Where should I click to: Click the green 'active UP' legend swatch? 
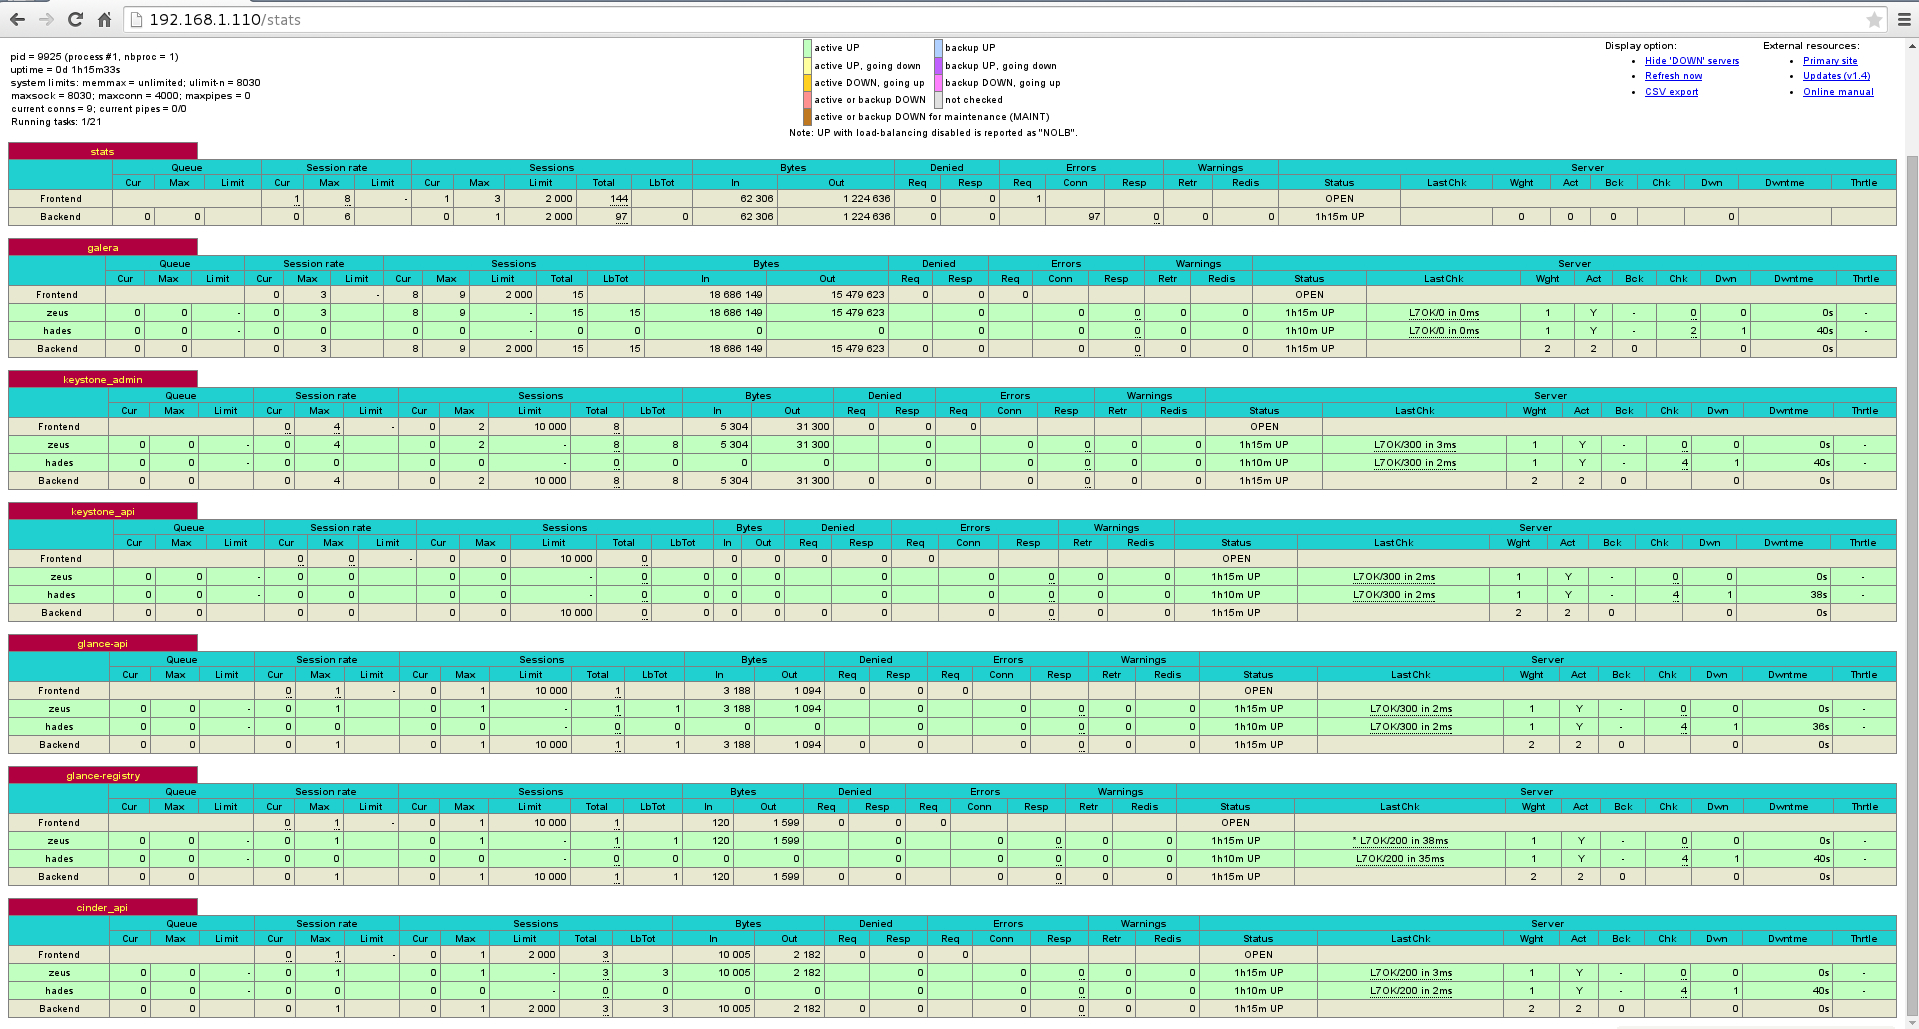point(807,48)
